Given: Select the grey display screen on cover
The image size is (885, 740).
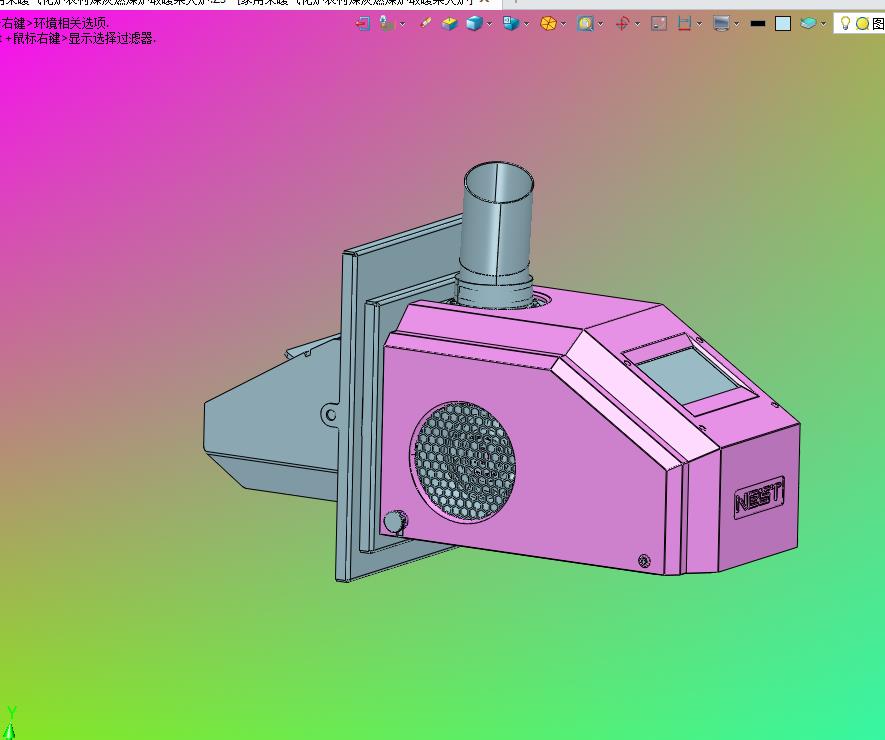Looking at the screenshot, I should 689,375.
